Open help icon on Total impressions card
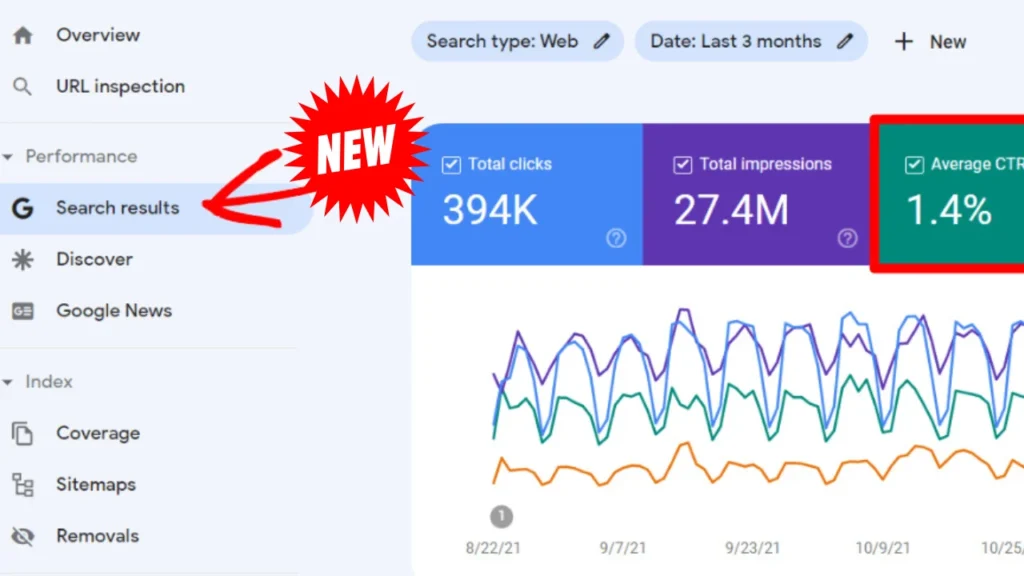1024x576 pixels. tap(848, 238)
